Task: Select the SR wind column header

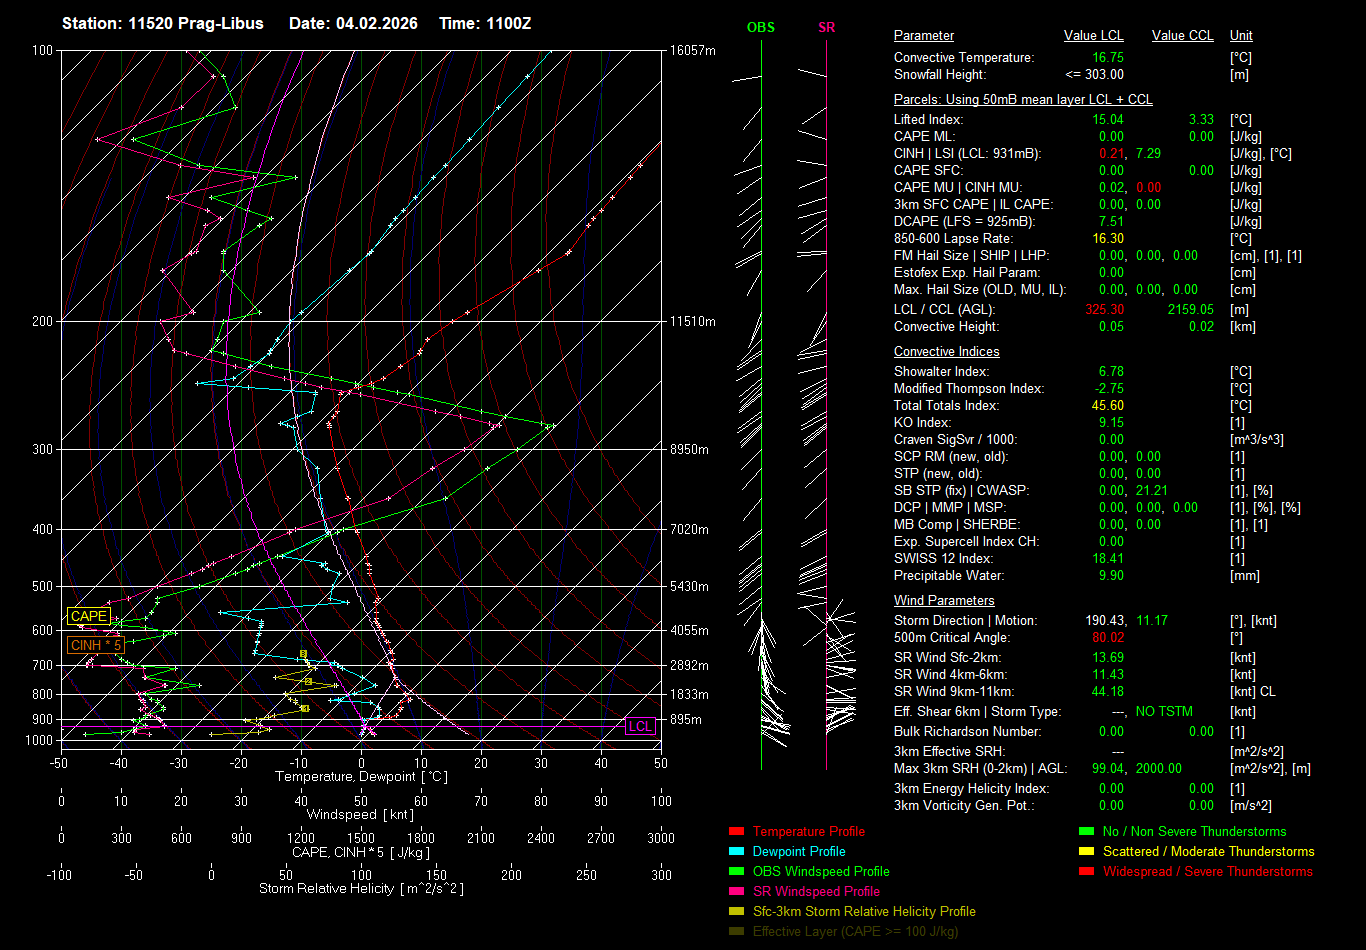Action: click(826, 27)
